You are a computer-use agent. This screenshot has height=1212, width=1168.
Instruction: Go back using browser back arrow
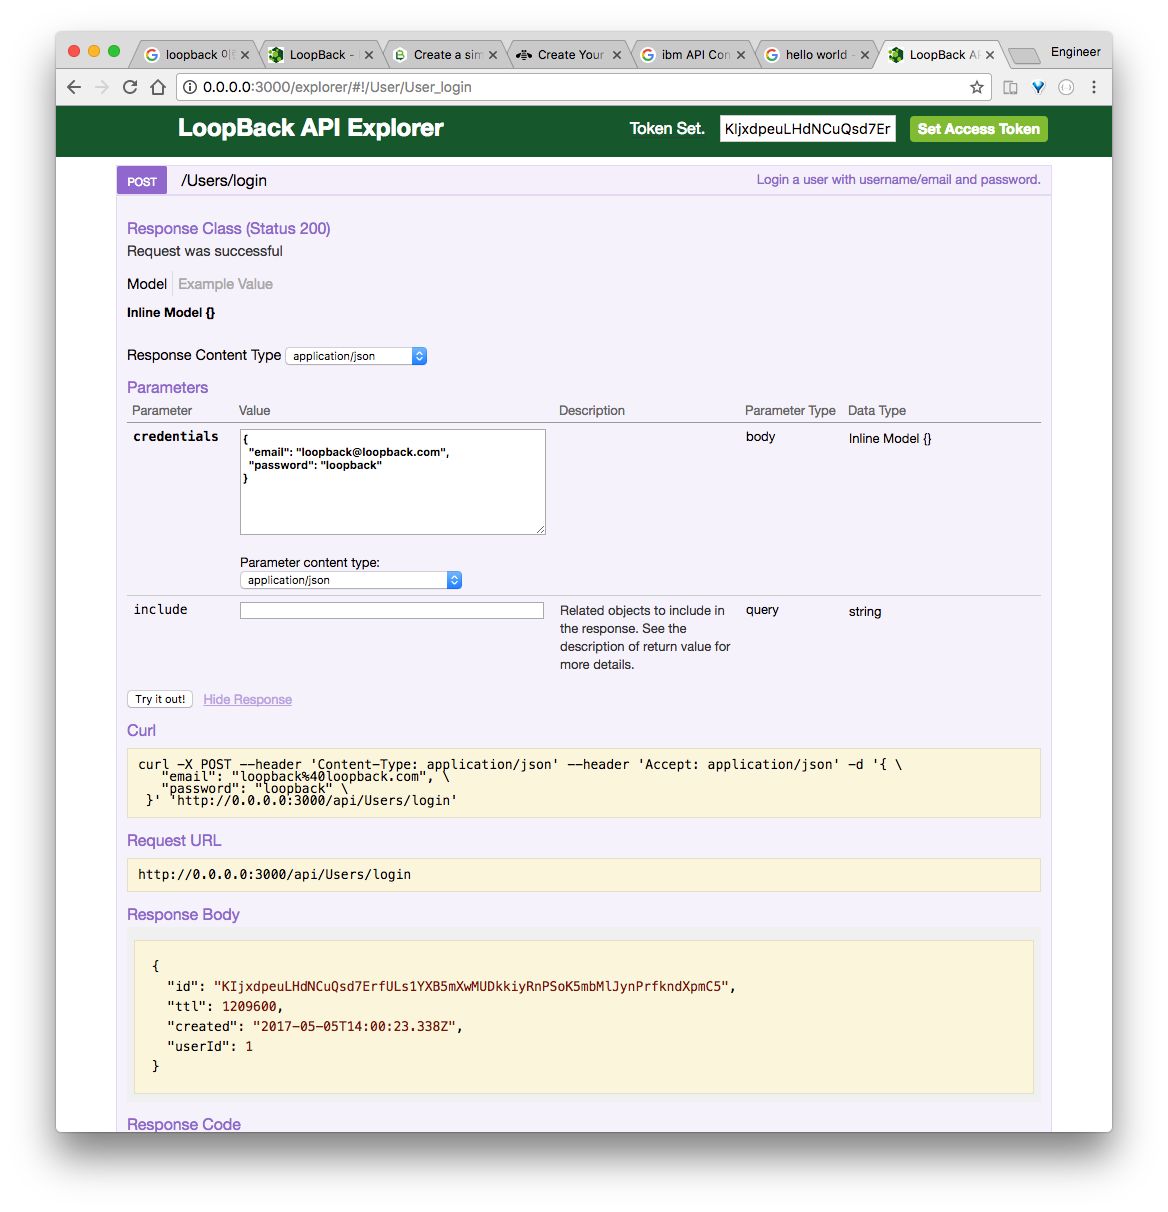[x=74, y=87]
